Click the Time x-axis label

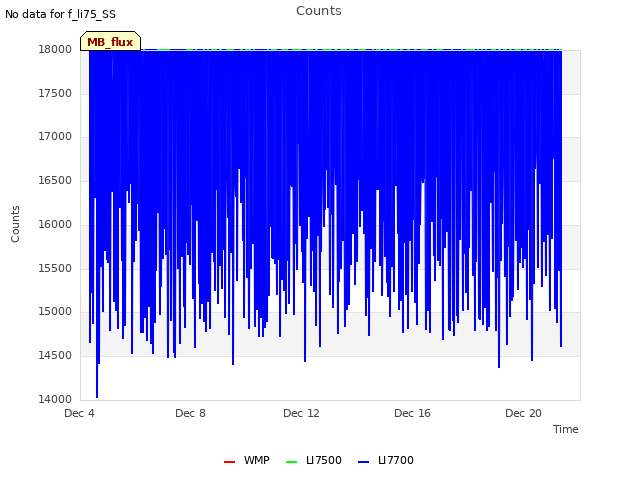point(566,429)
